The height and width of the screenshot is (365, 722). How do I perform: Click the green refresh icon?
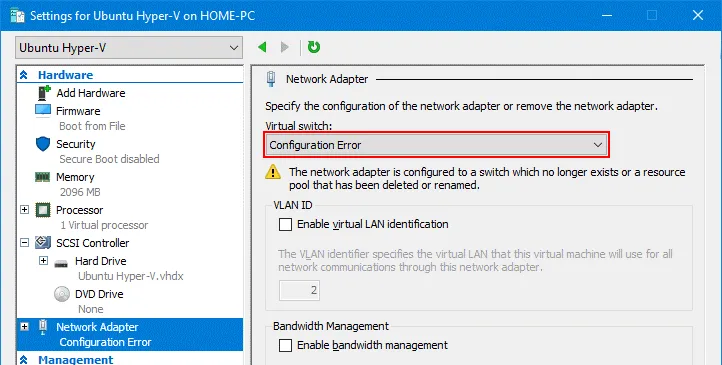(x=314, y=47)
